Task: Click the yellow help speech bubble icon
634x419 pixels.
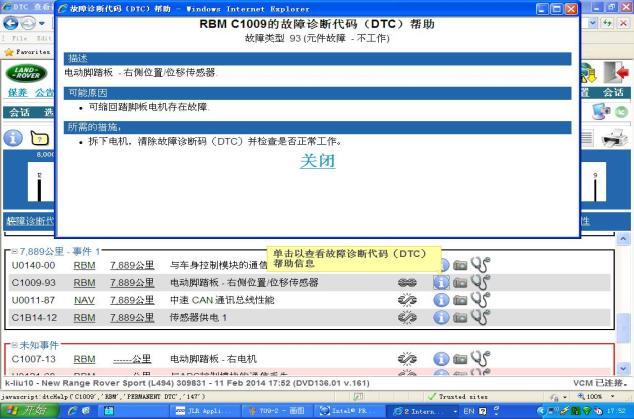Action: click(40, 139)
